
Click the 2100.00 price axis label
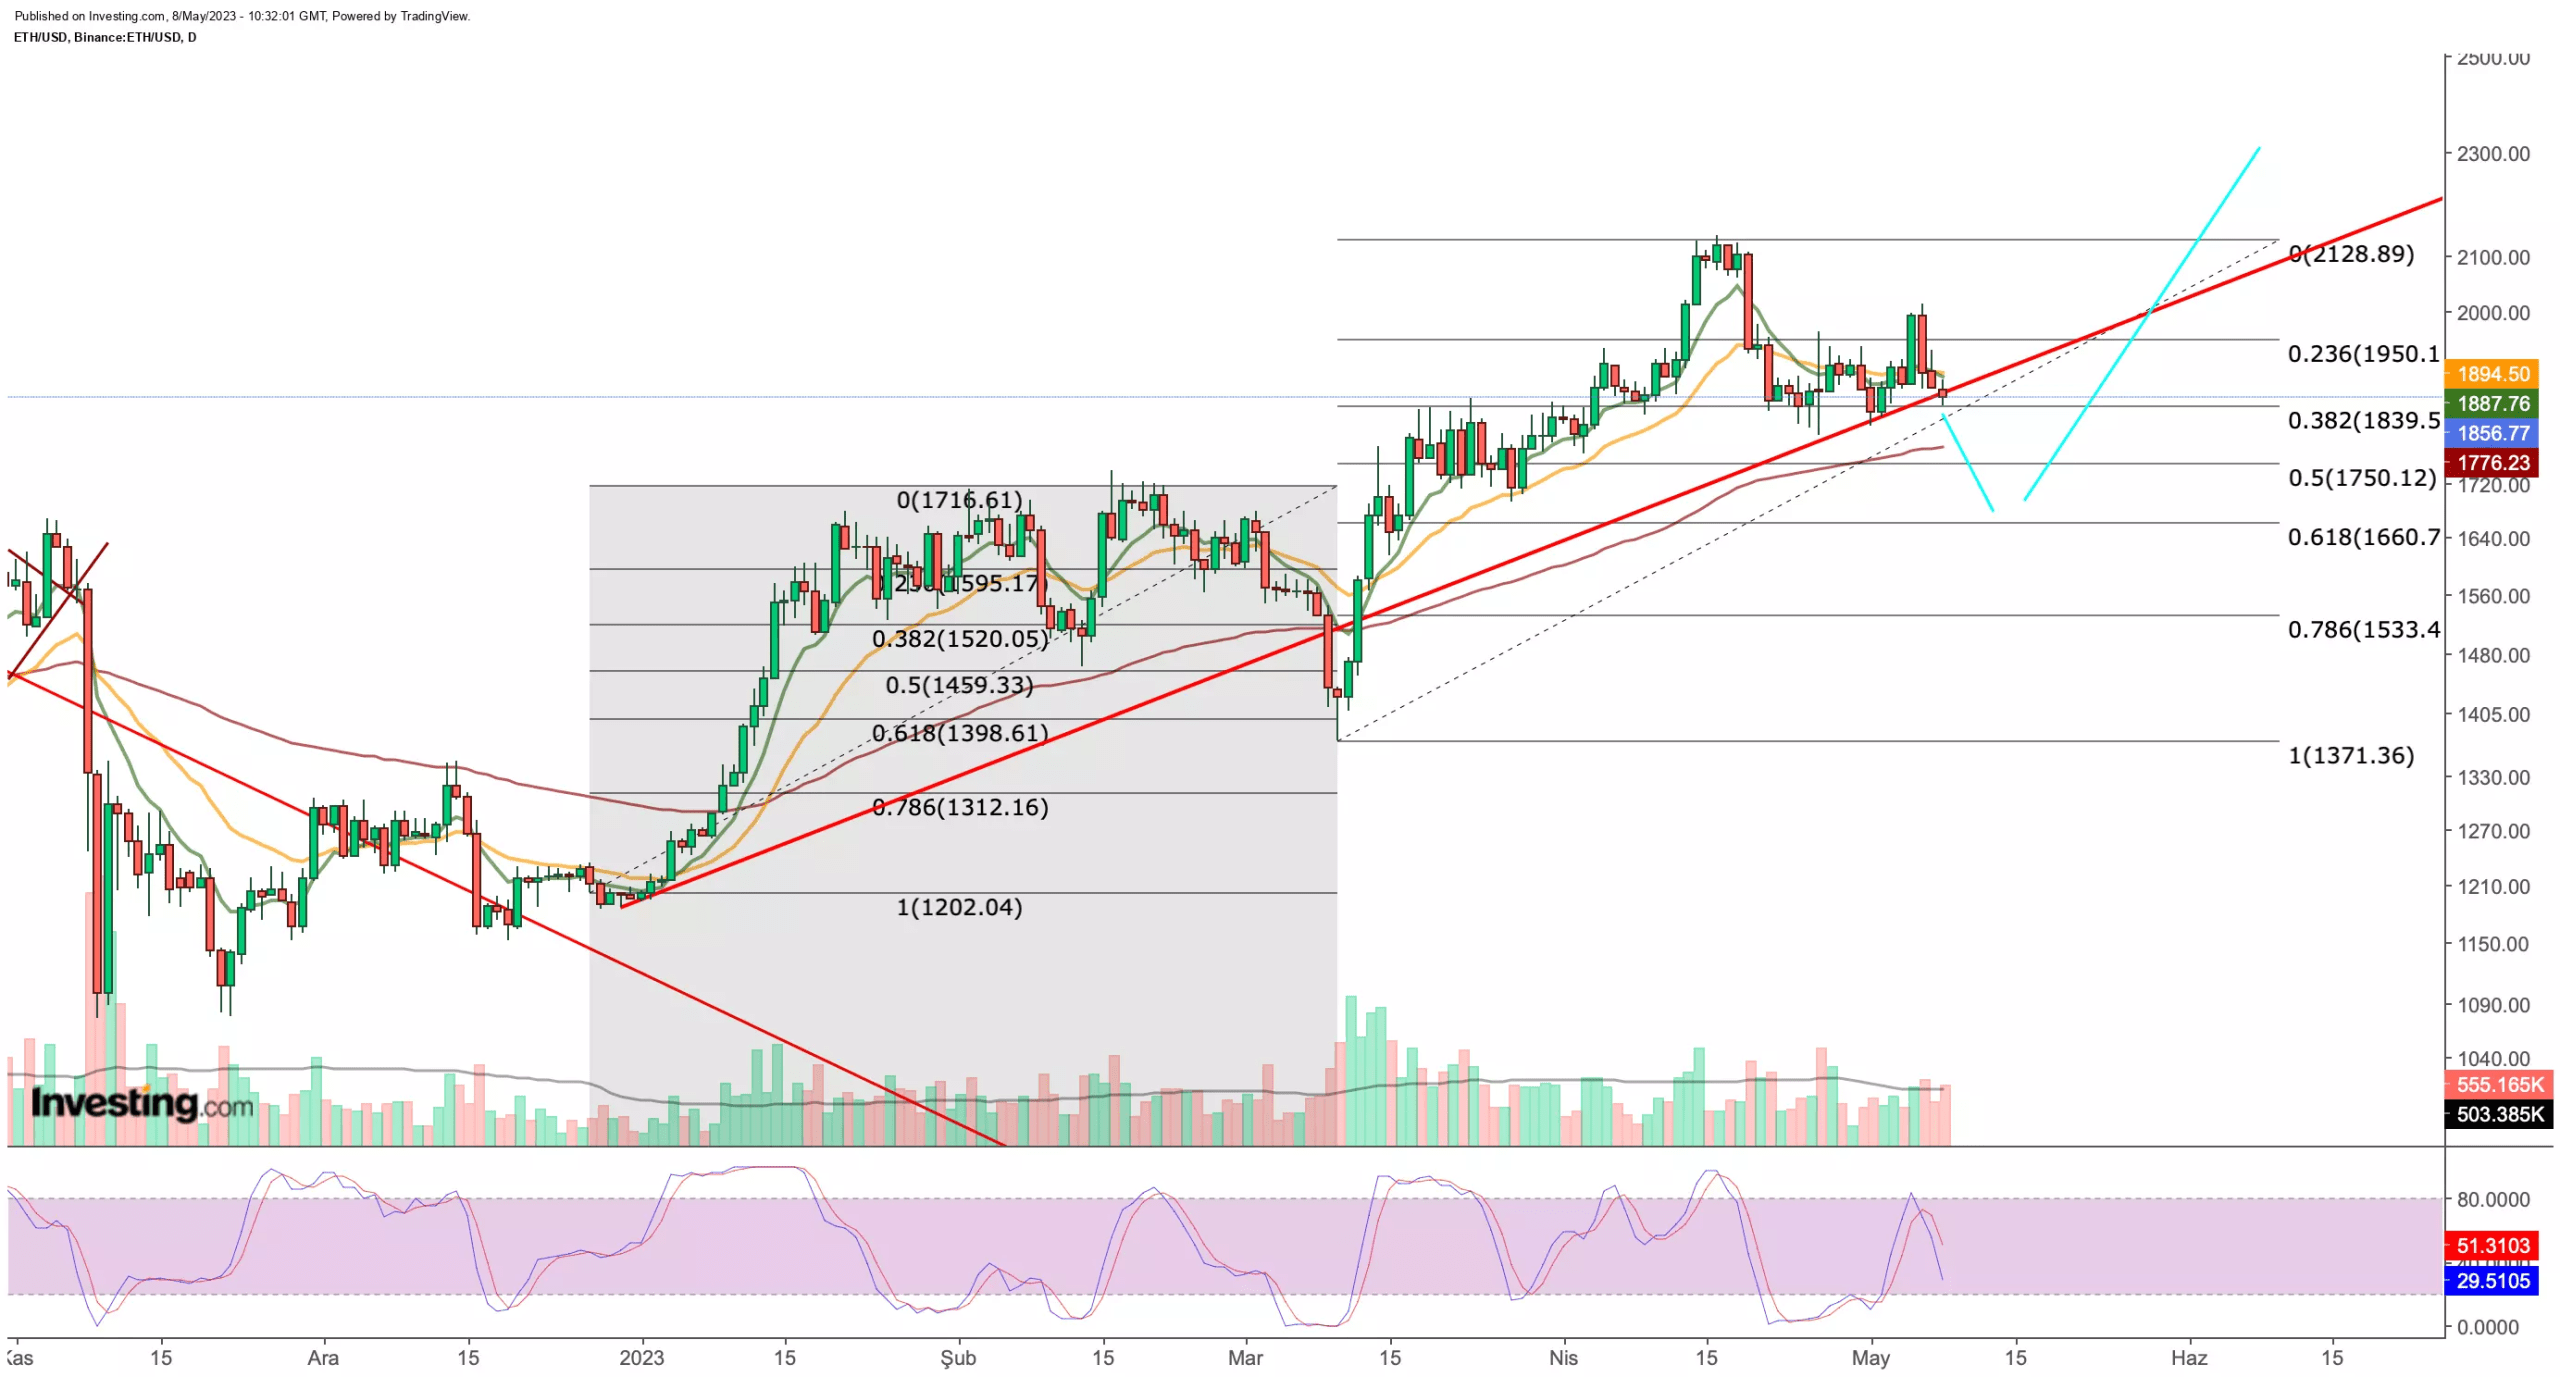coord(2492,257)
